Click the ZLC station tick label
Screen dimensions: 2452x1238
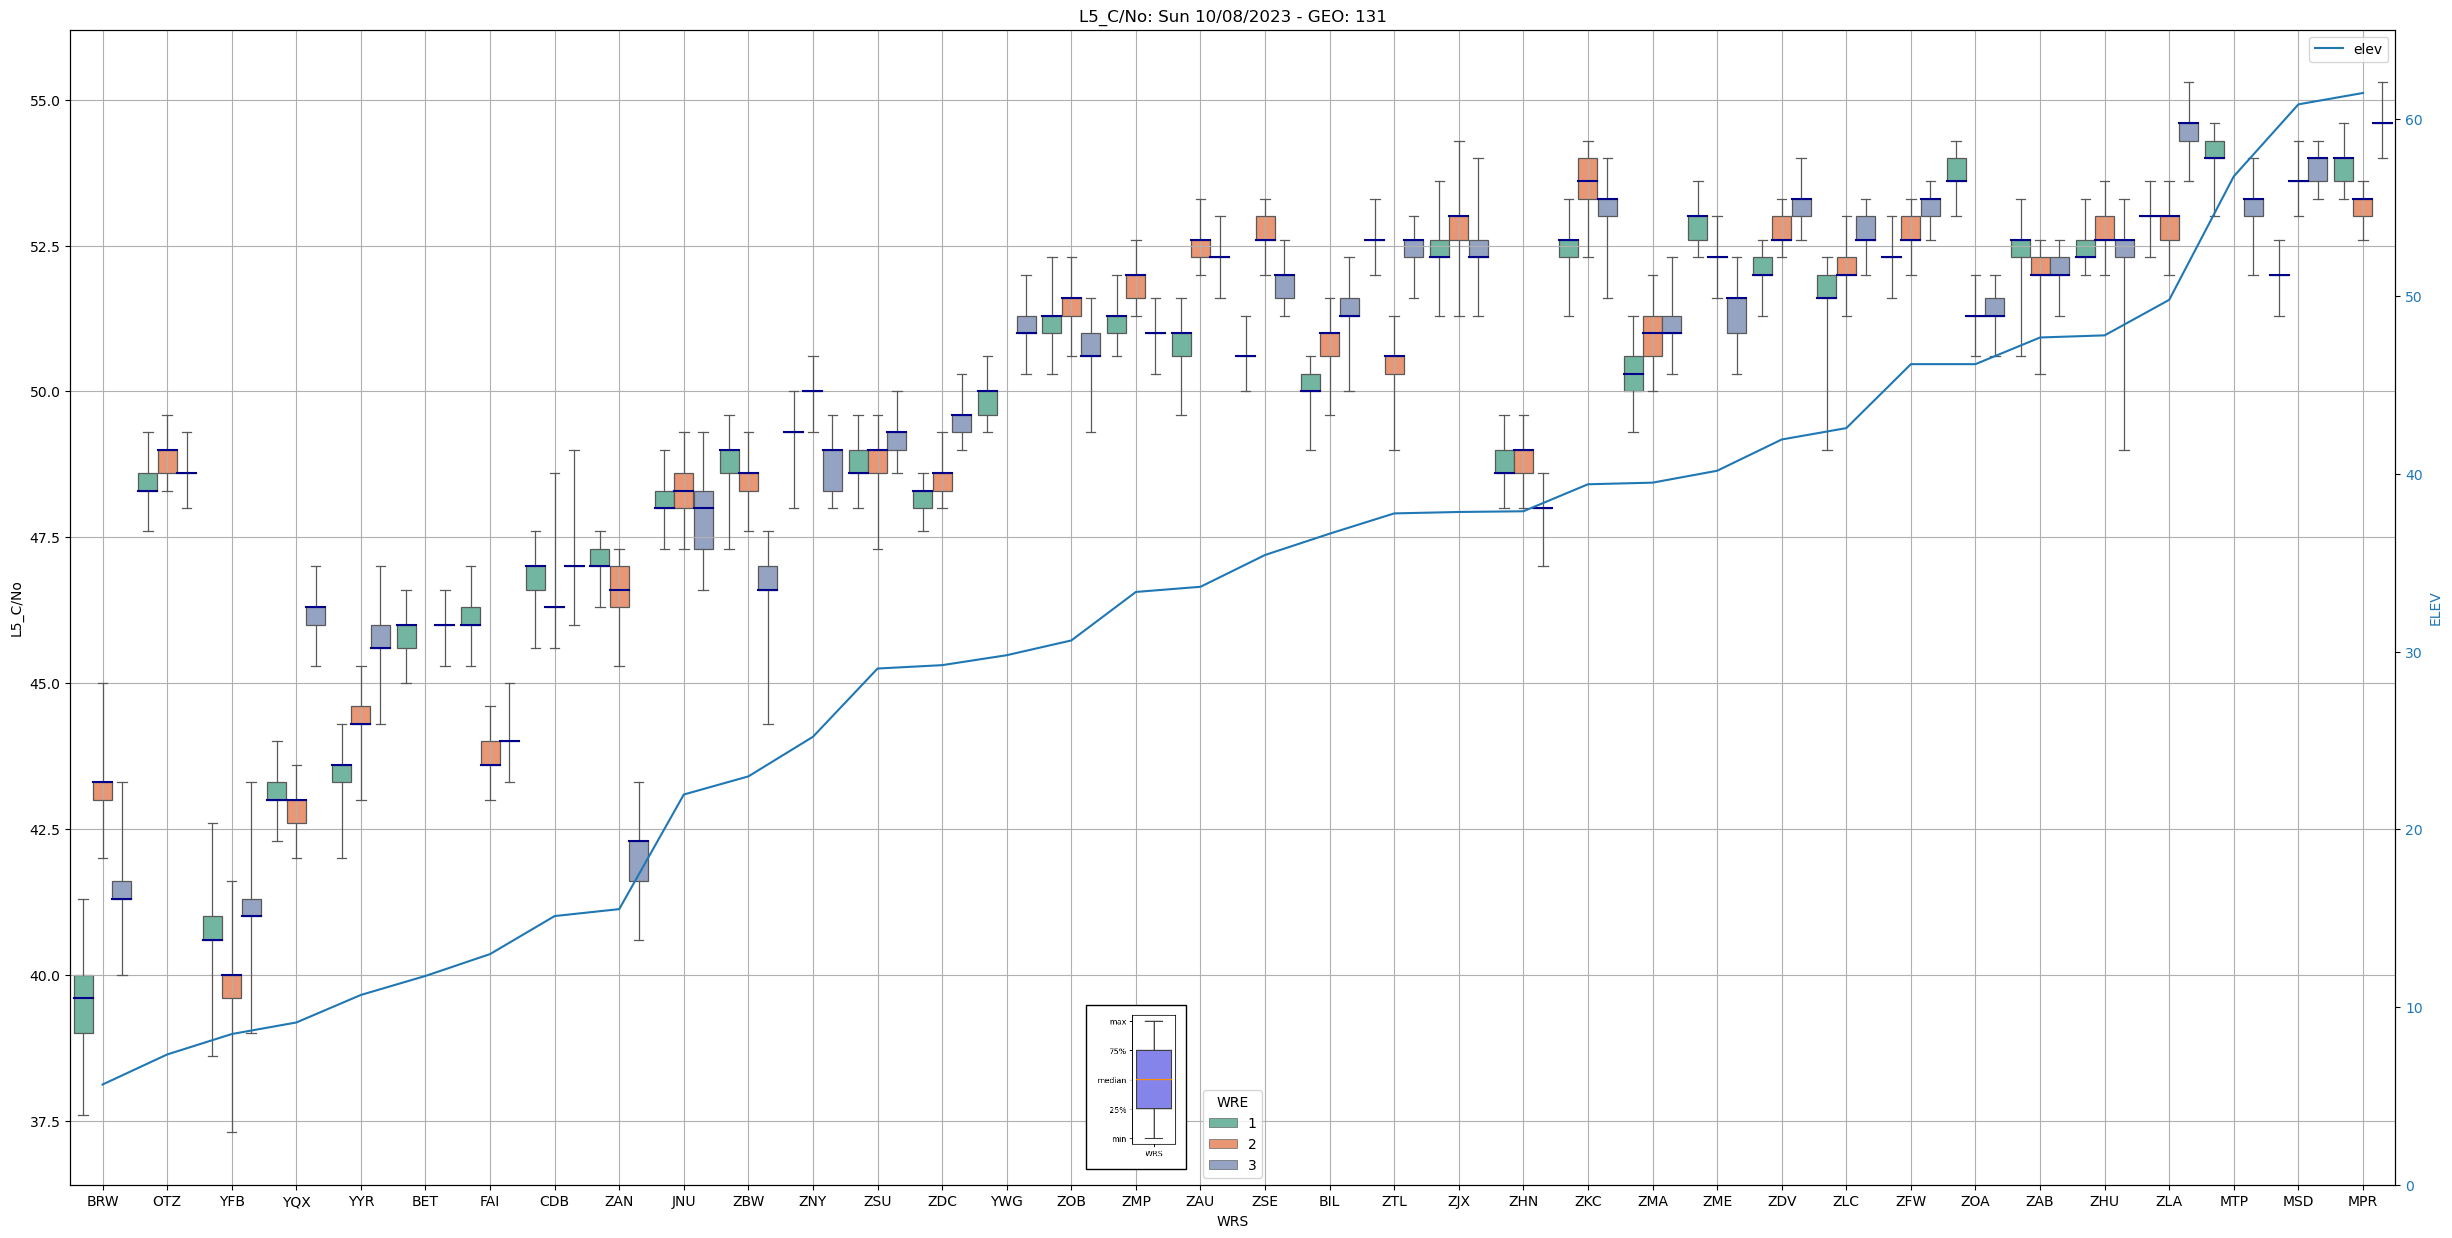click(x=1846, y=1201)
